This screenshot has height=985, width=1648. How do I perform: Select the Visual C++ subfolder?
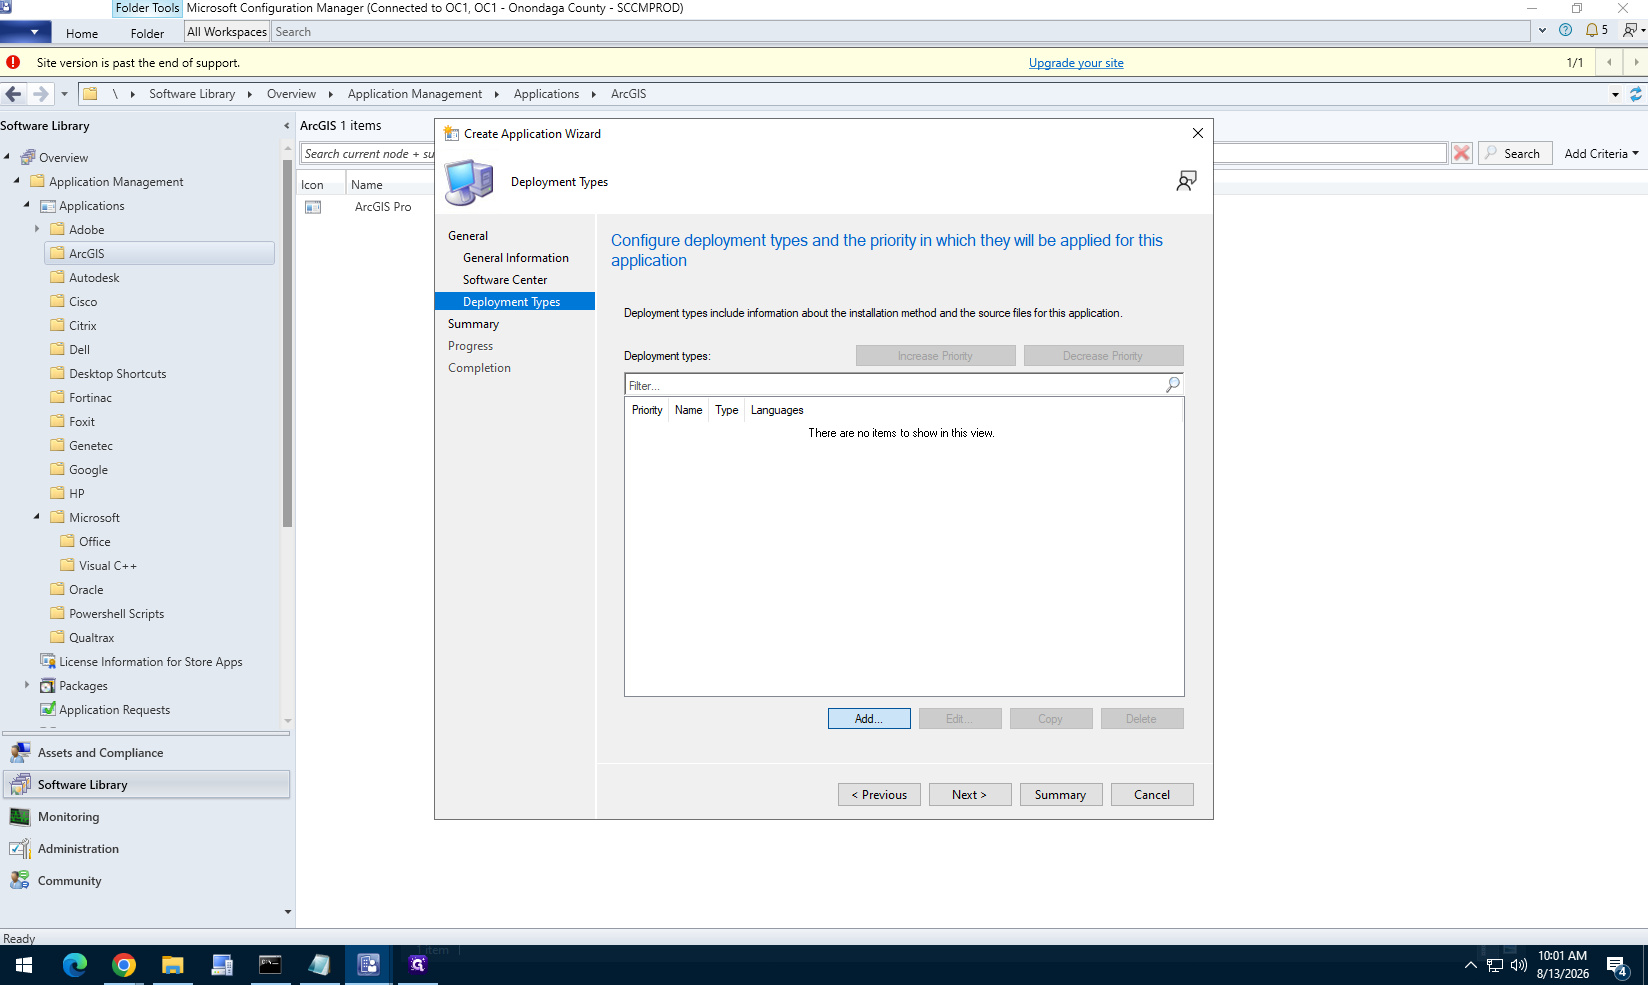click(107, 566)
